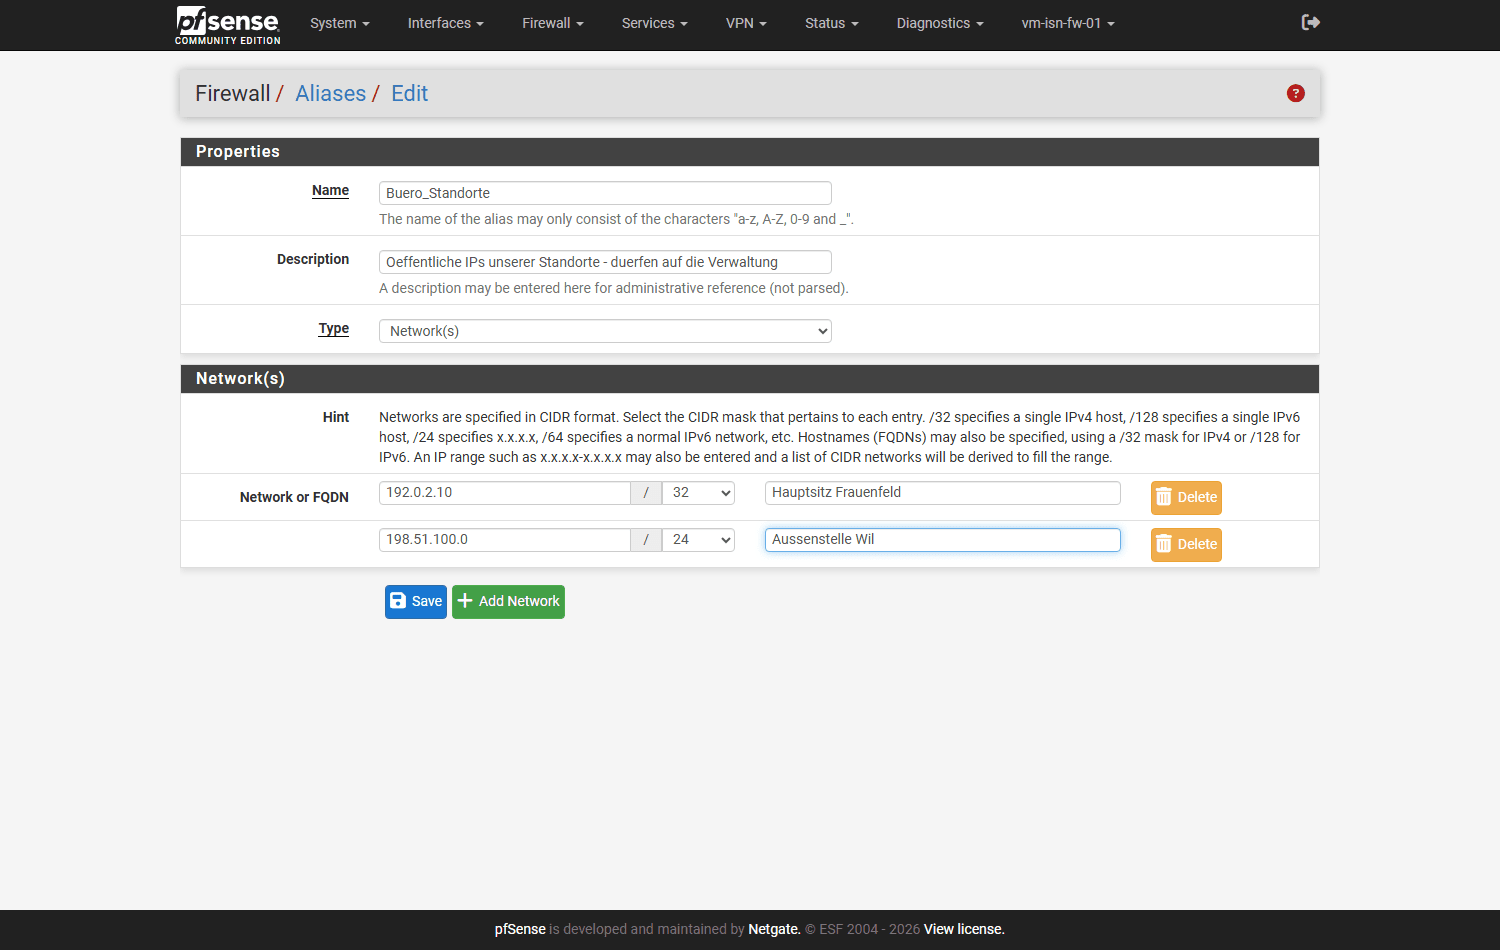Open the Firewall menu
Screen dimensions: 1500x950
pos(553,23)
